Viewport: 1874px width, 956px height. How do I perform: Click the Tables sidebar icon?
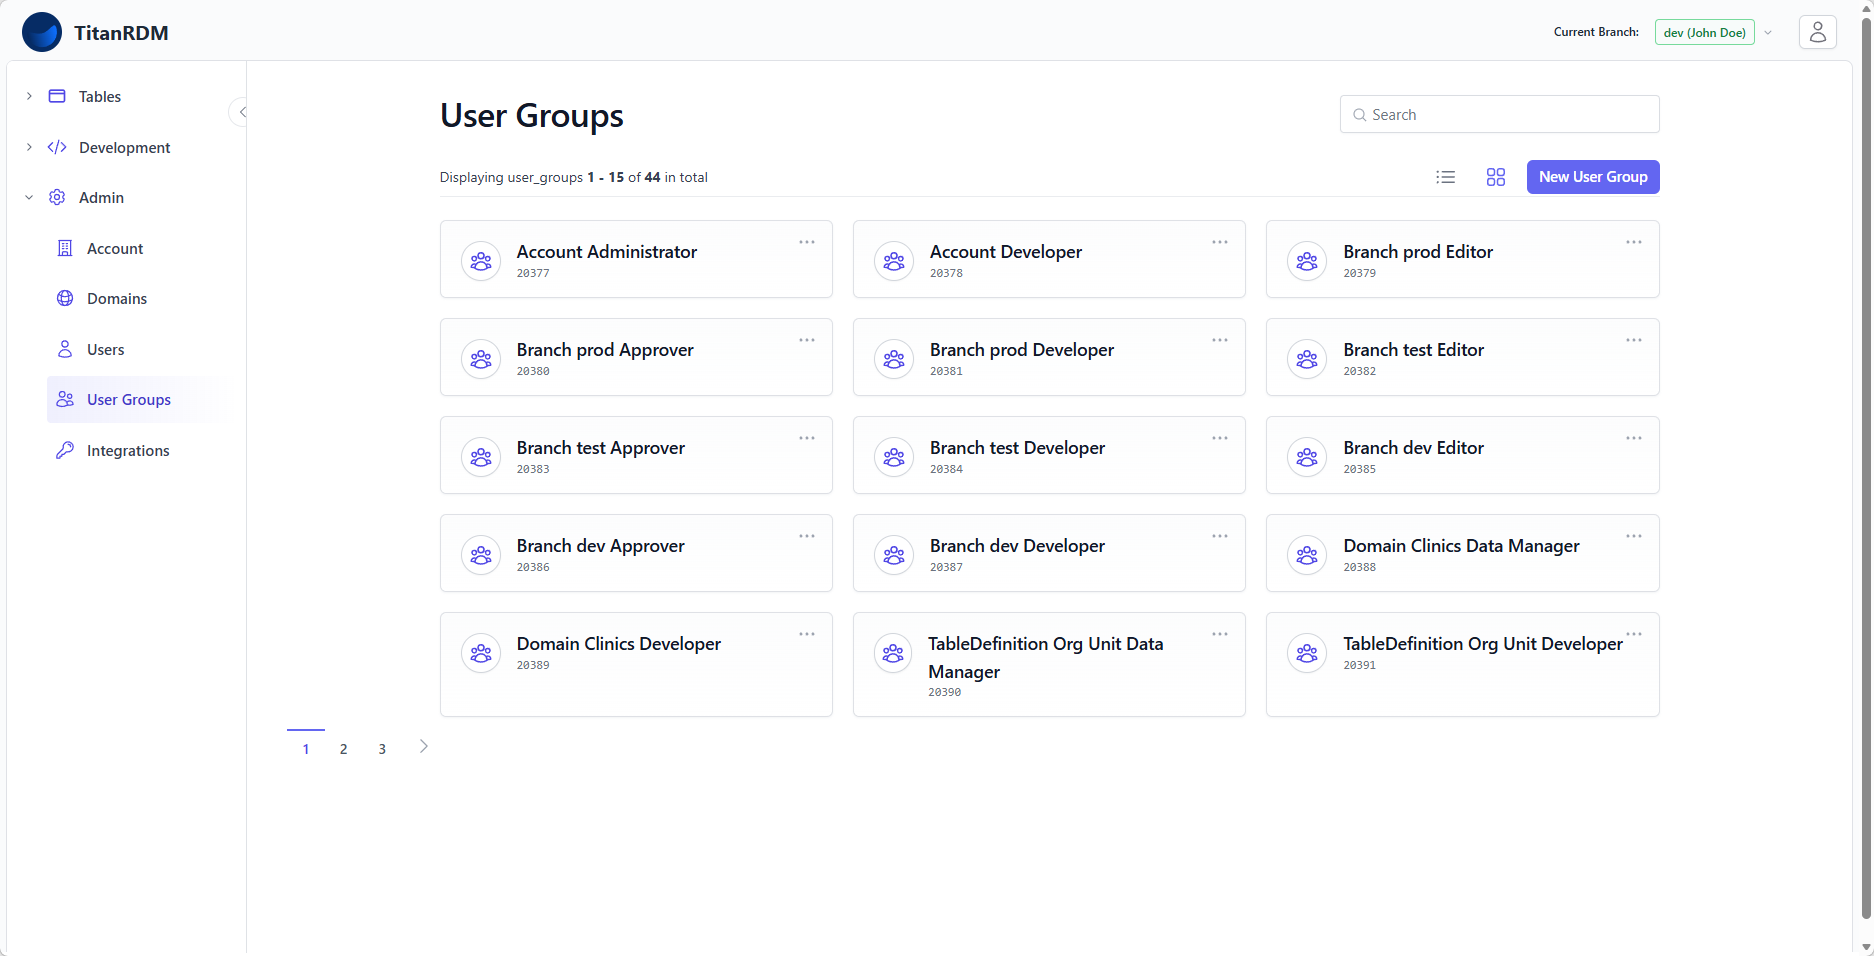[57, 96]
